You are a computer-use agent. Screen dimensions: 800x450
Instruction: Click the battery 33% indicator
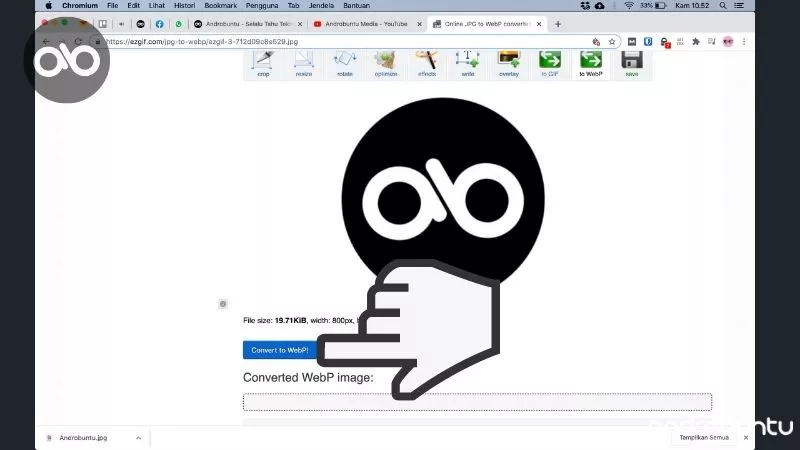pos(653,6)
